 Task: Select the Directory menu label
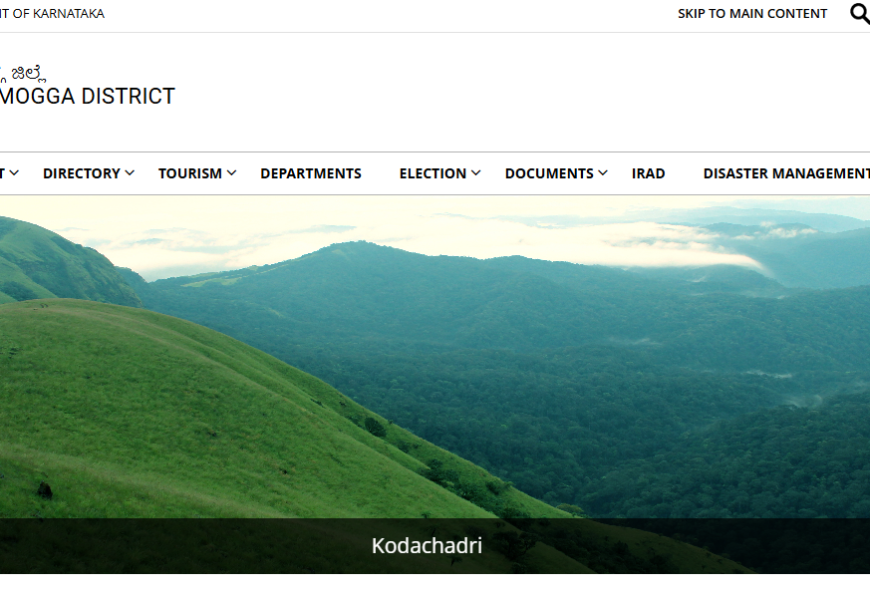82,173
